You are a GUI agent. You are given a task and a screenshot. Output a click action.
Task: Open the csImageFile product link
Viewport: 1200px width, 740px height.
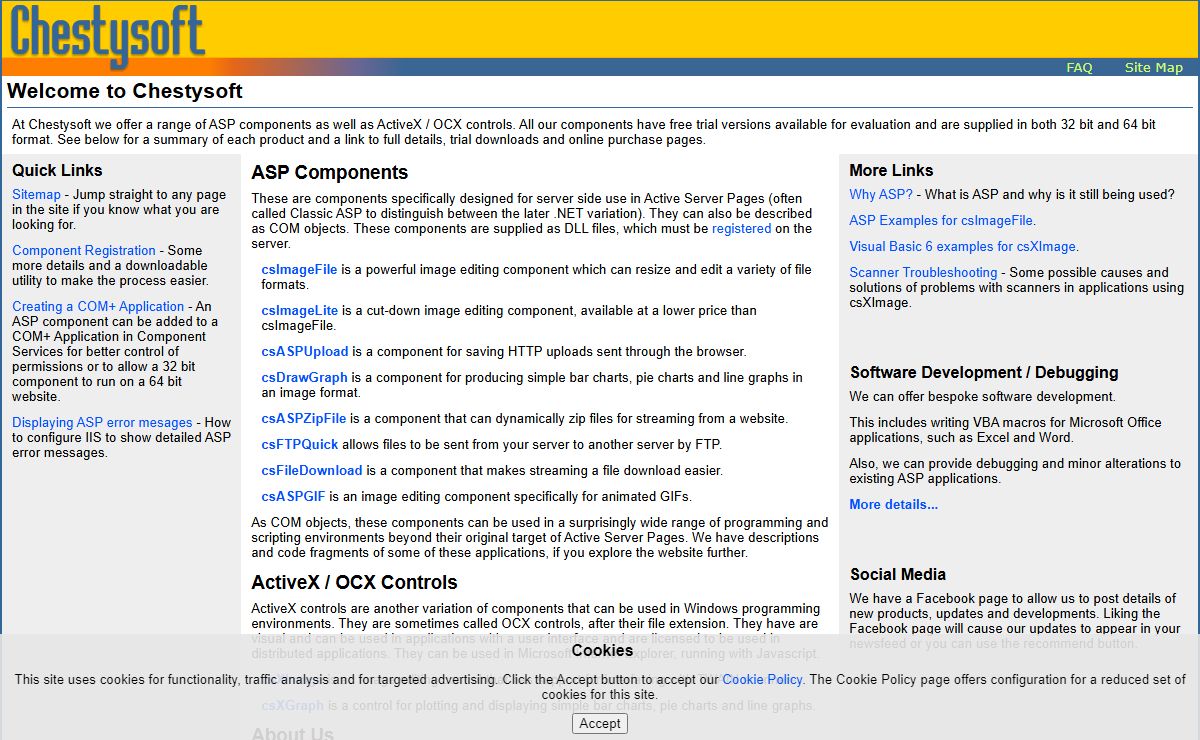[x=299, y=270]
